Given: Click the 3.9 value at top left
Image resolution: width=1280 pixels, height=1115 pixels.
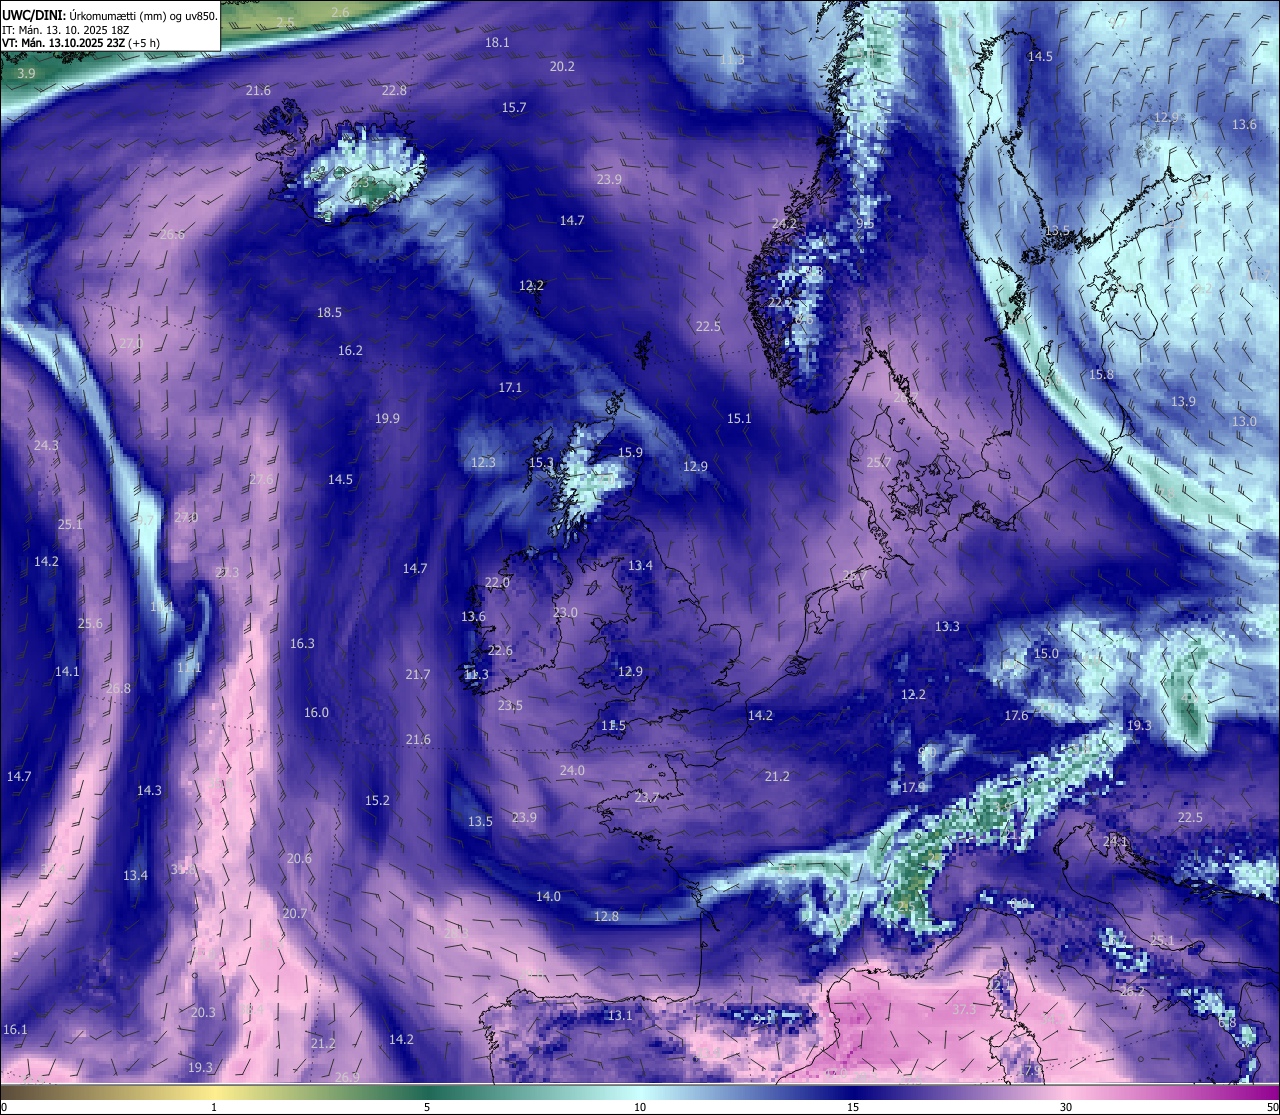Looking at the screenshot, I should point(26,74).
